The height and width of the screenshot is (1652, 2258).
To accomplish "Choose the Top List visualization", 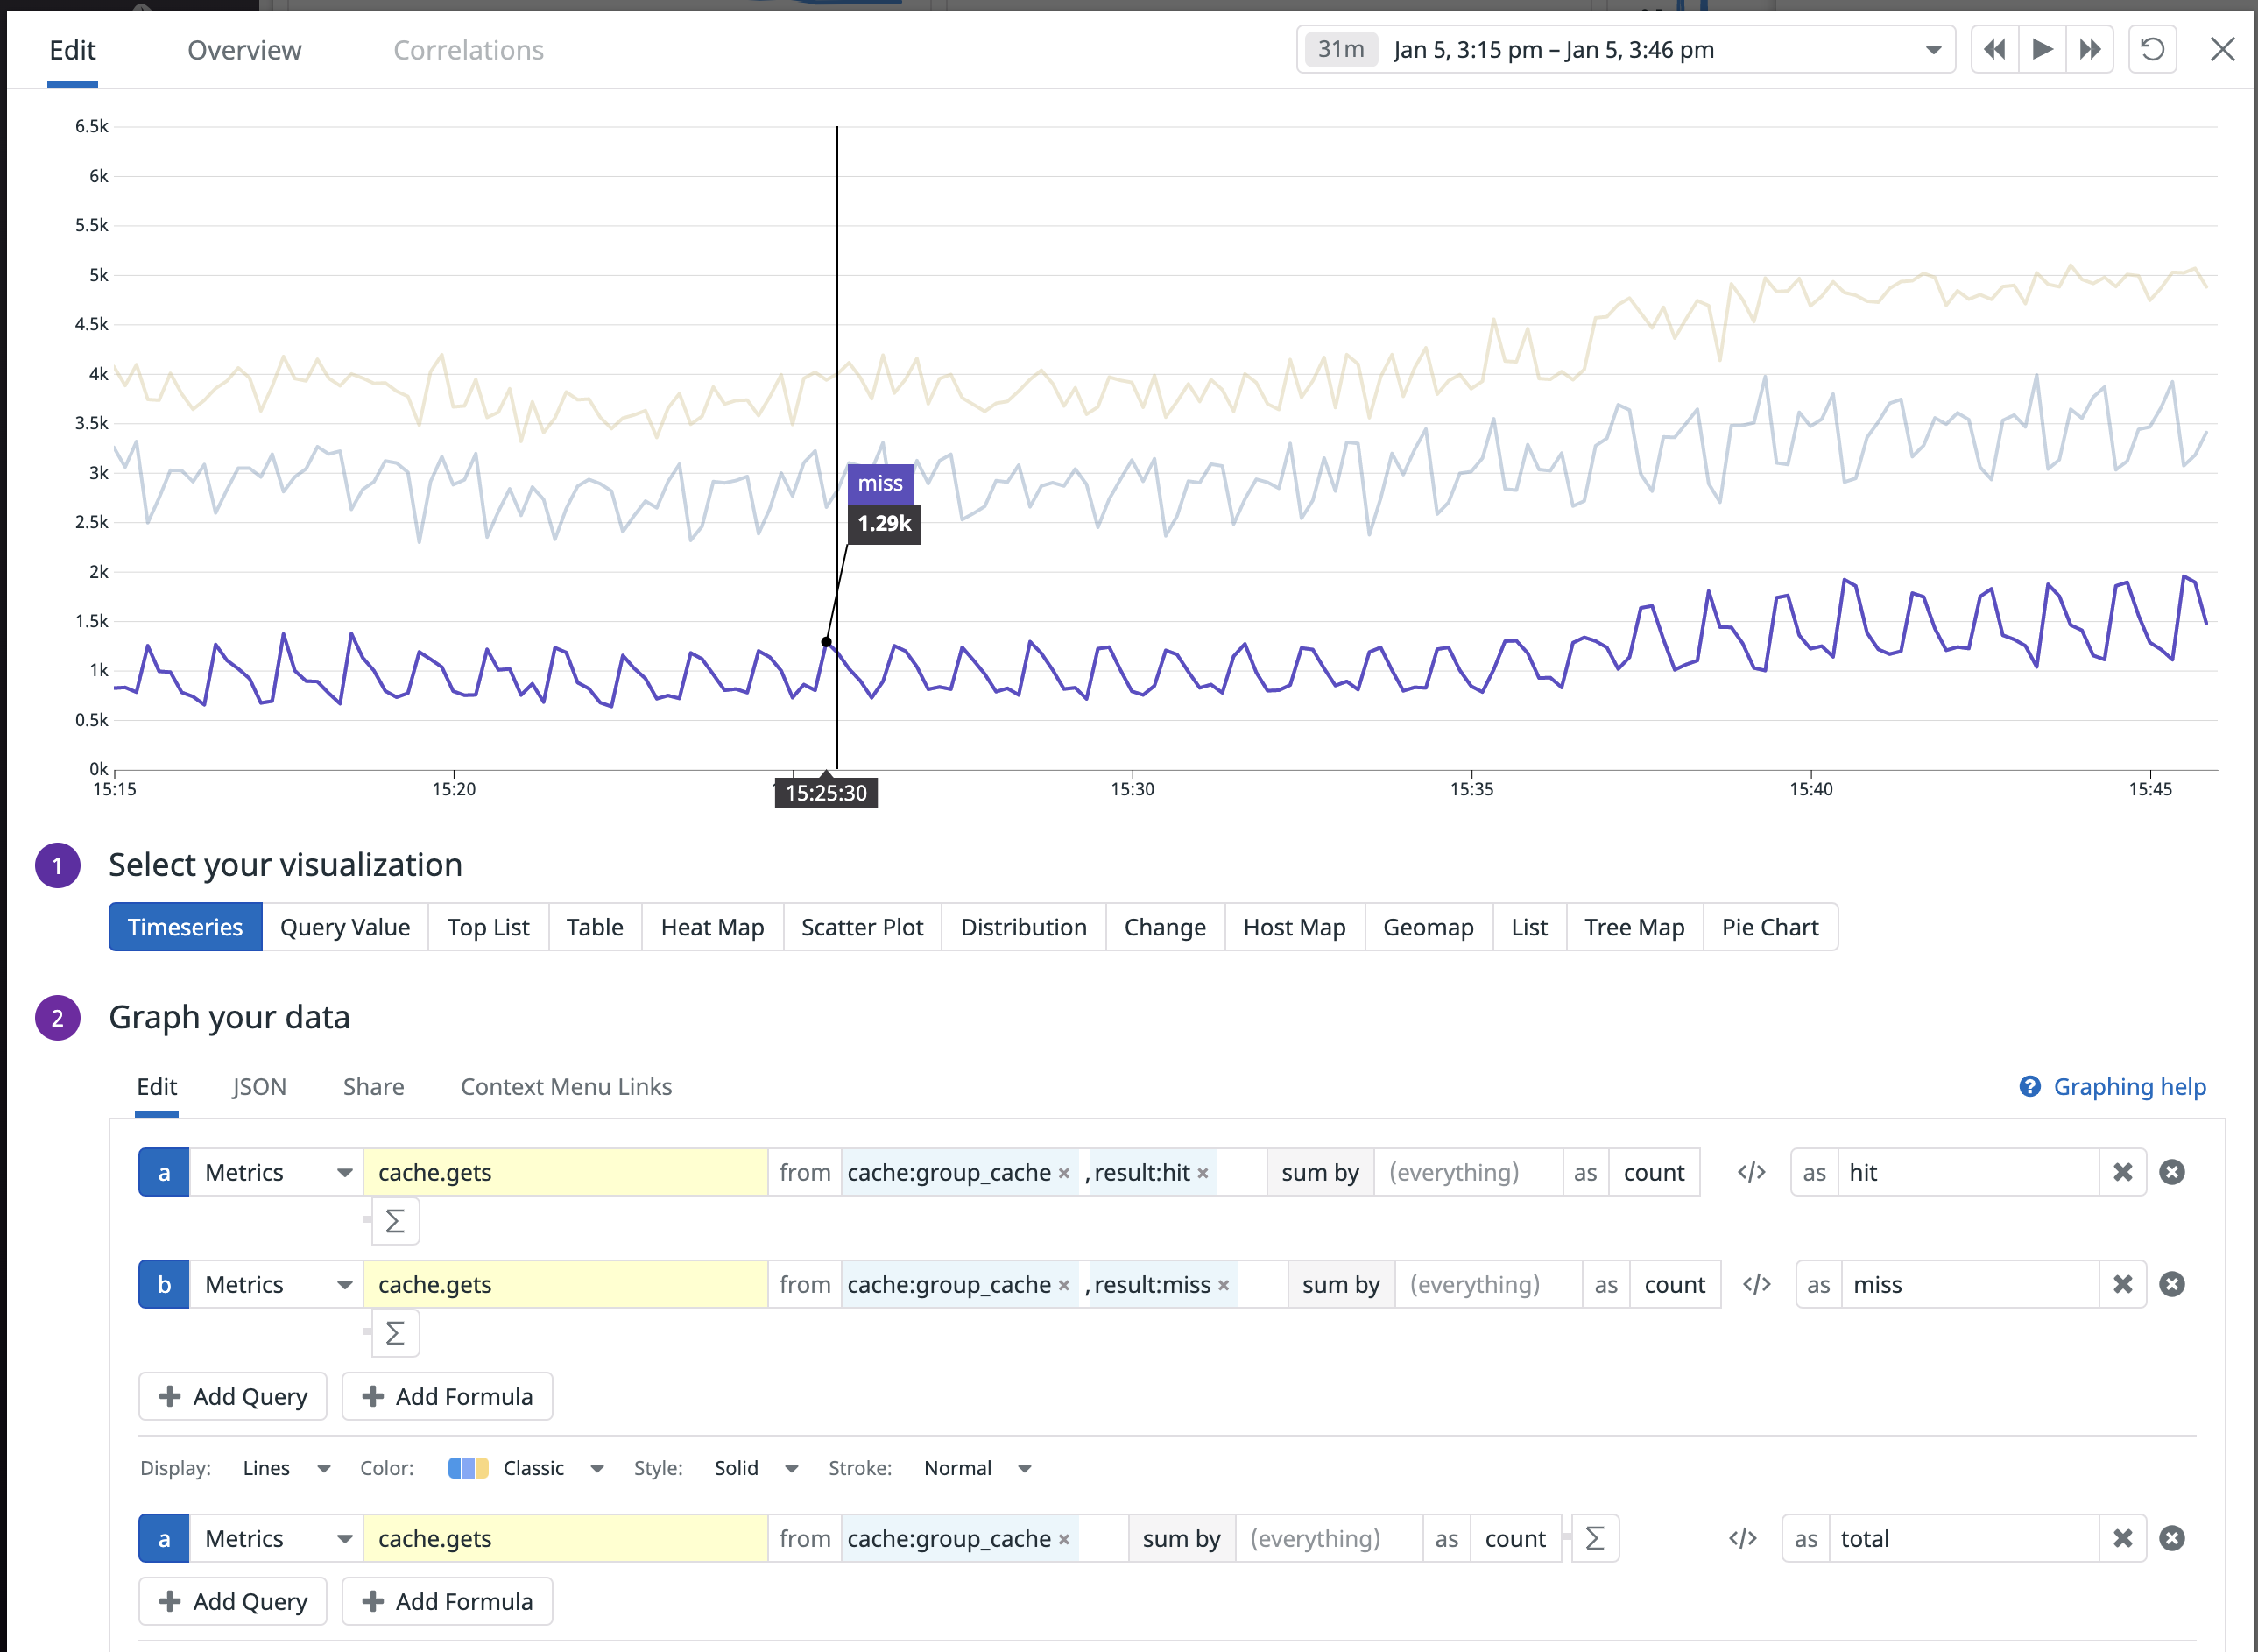I will coord(488,927).
